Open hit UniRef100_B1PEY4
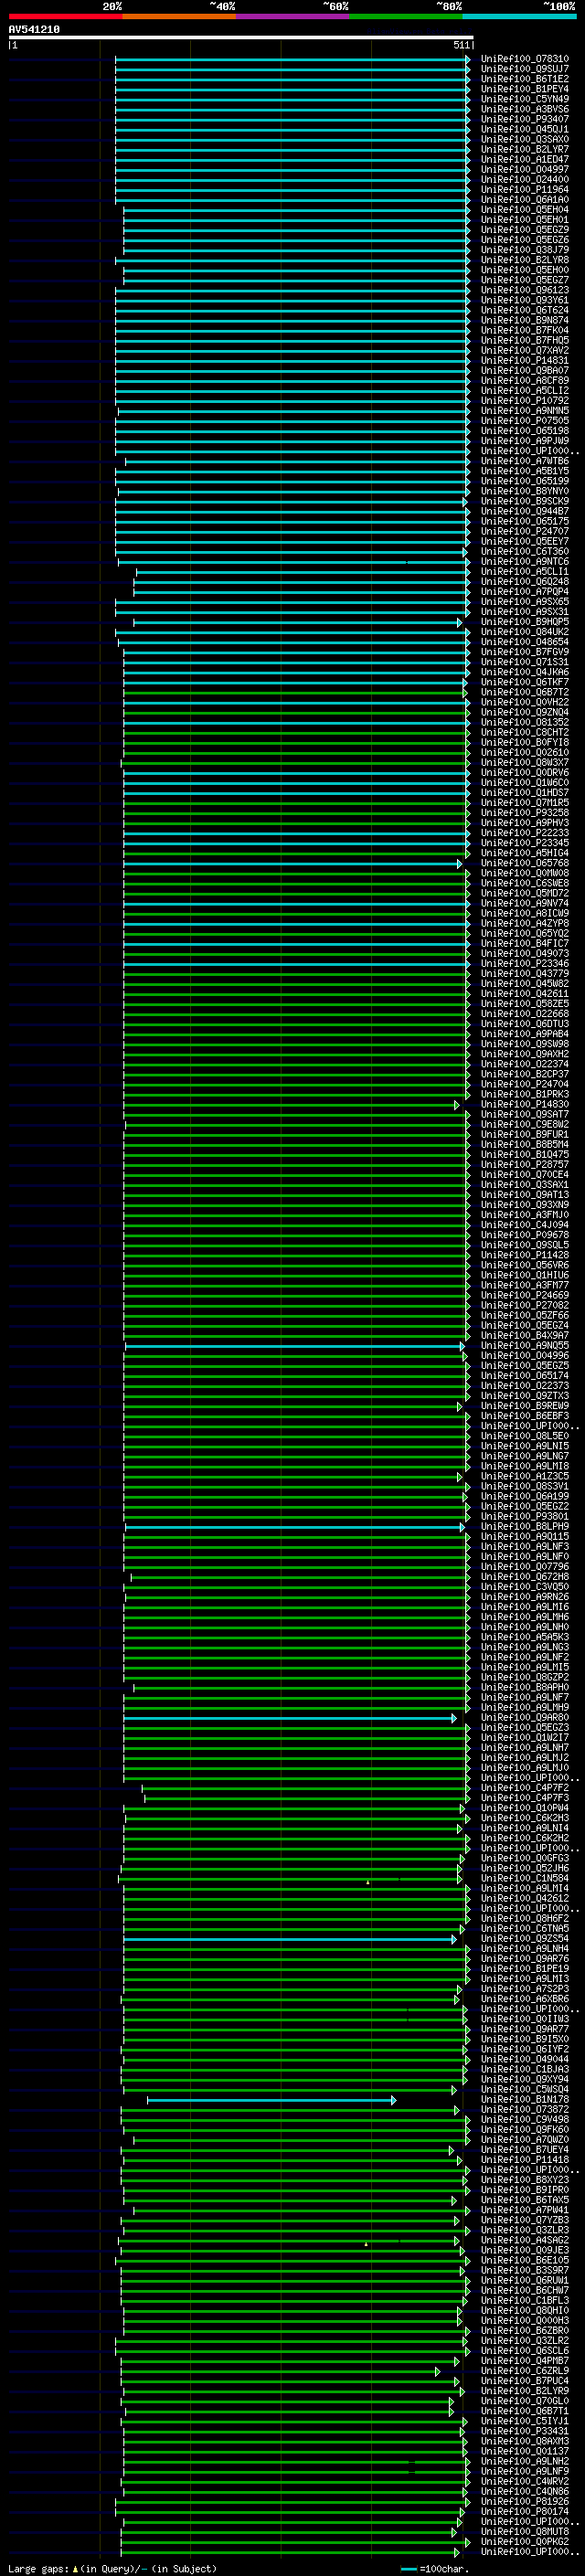The width and height of the screenshot is (585, 2576). (525, 89)
